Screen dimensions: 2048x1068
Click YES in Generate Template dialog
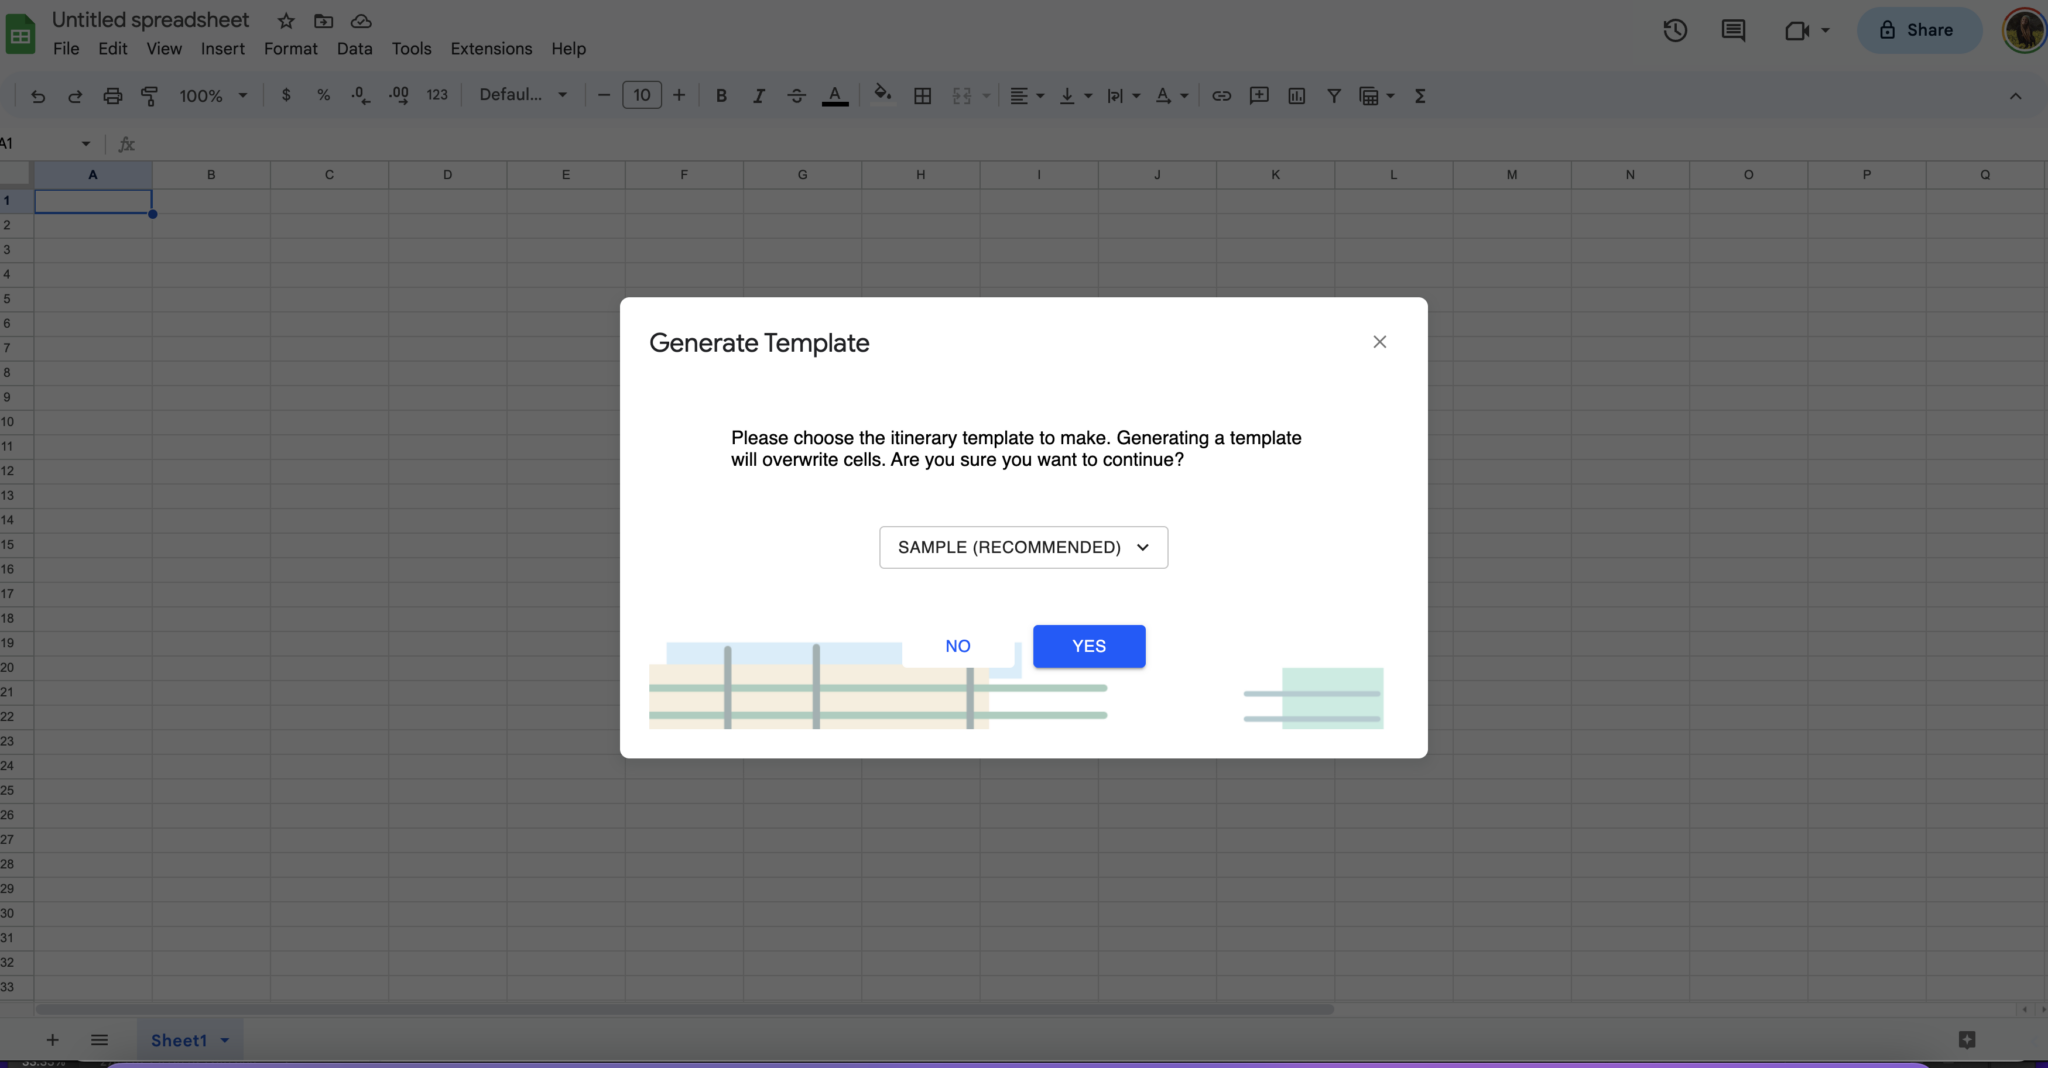point(1089,646)
